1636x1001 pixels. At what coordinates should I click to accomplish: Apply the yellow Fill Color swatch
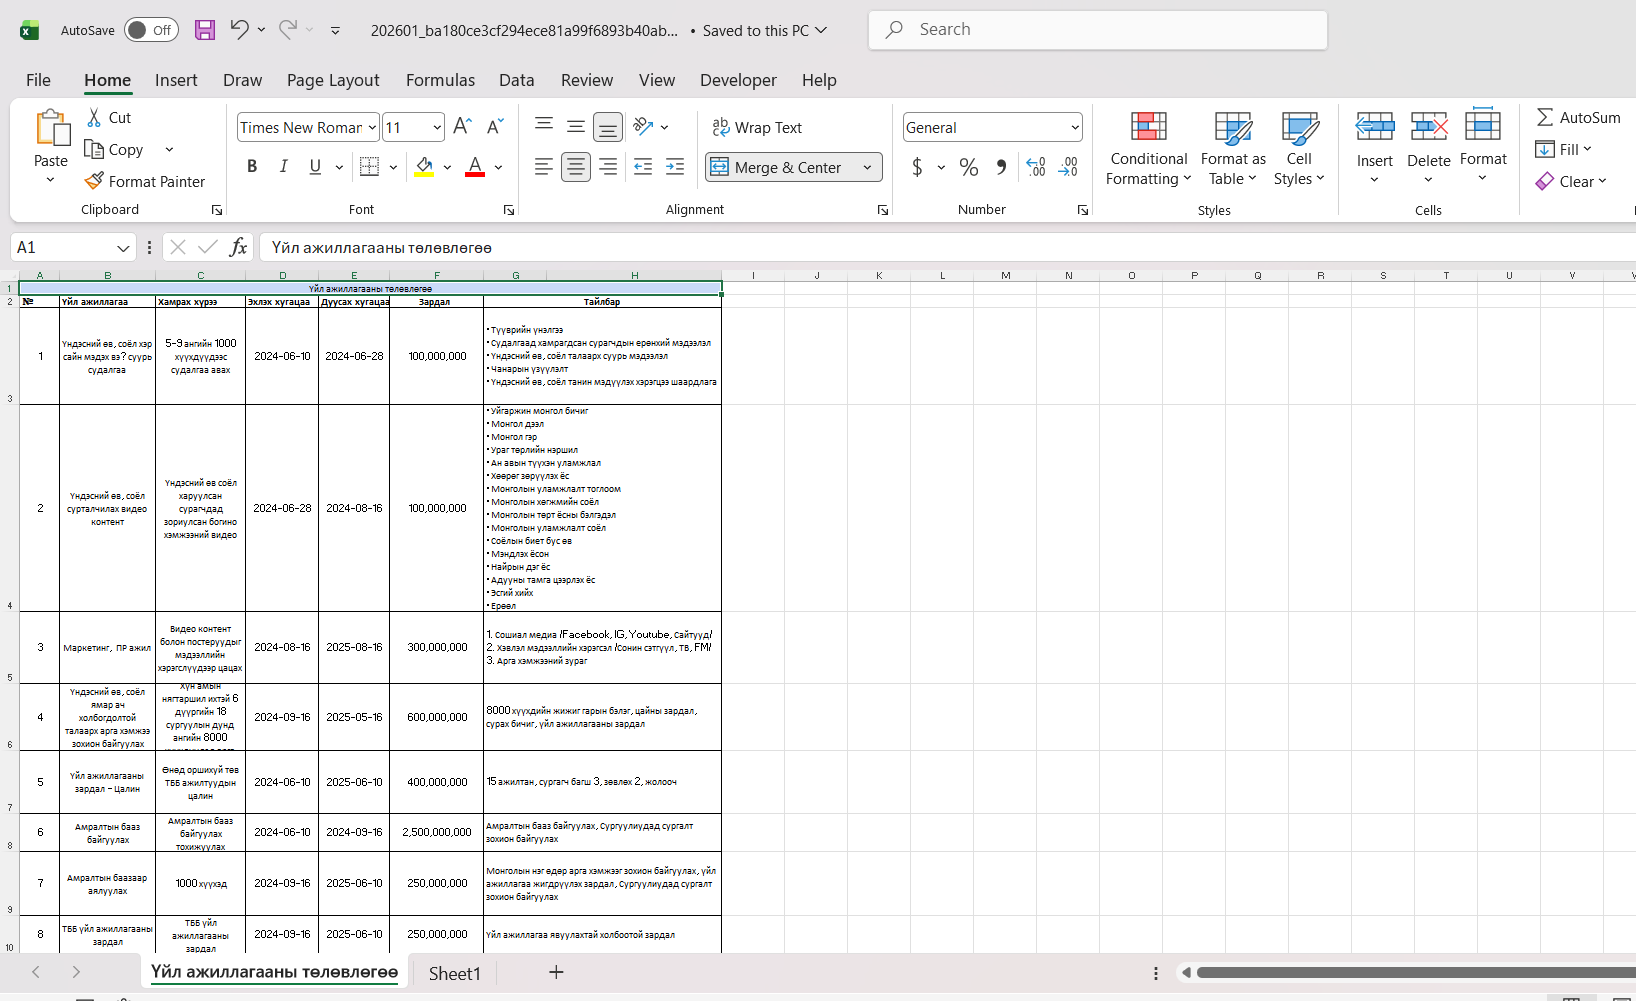point(424,167)
